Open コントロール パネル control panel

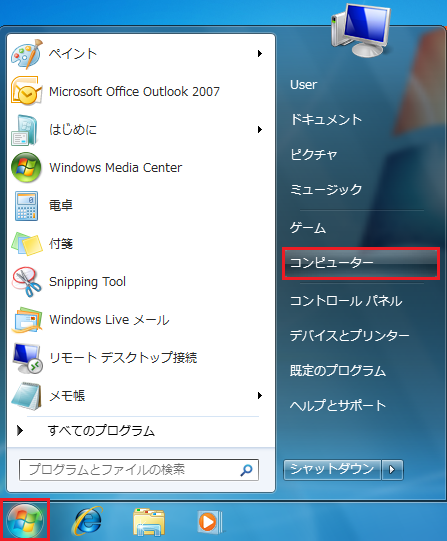click(x=346, y=301)
